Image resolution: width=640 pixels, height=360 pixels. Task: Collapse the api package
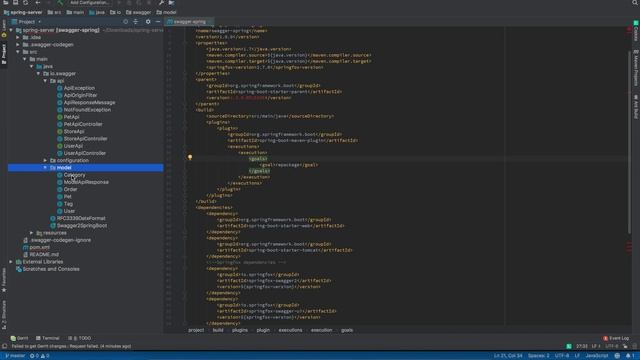[45, 81]
